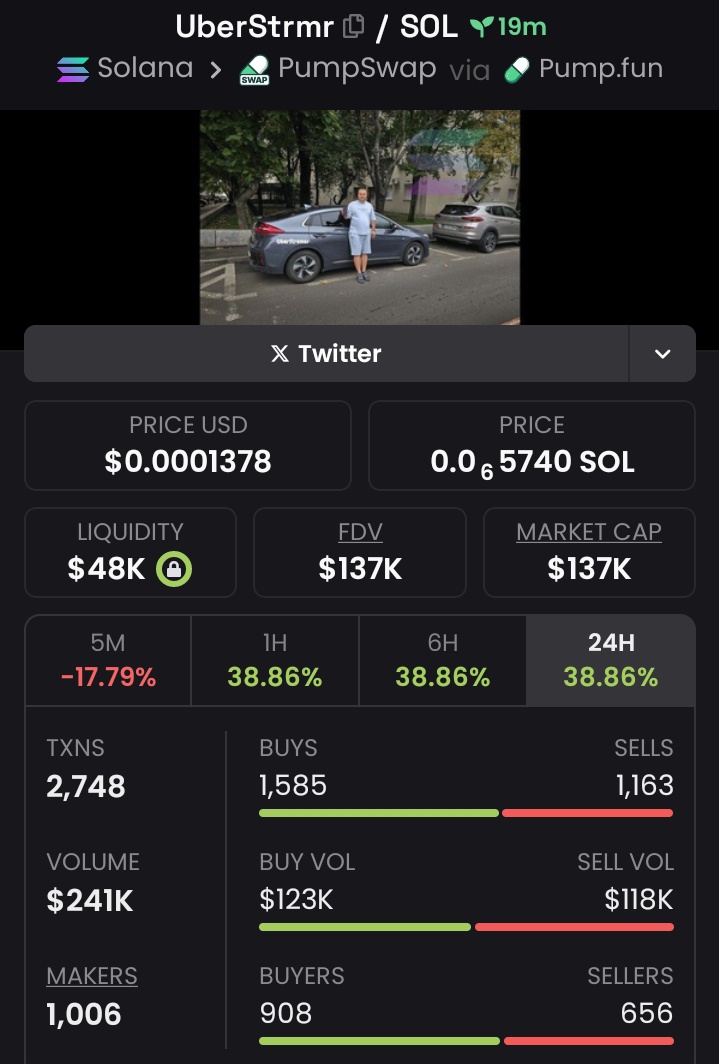Screen dimensions: 719x1064
Task: Click the Pump.fun pill icon
Action: 517,70
